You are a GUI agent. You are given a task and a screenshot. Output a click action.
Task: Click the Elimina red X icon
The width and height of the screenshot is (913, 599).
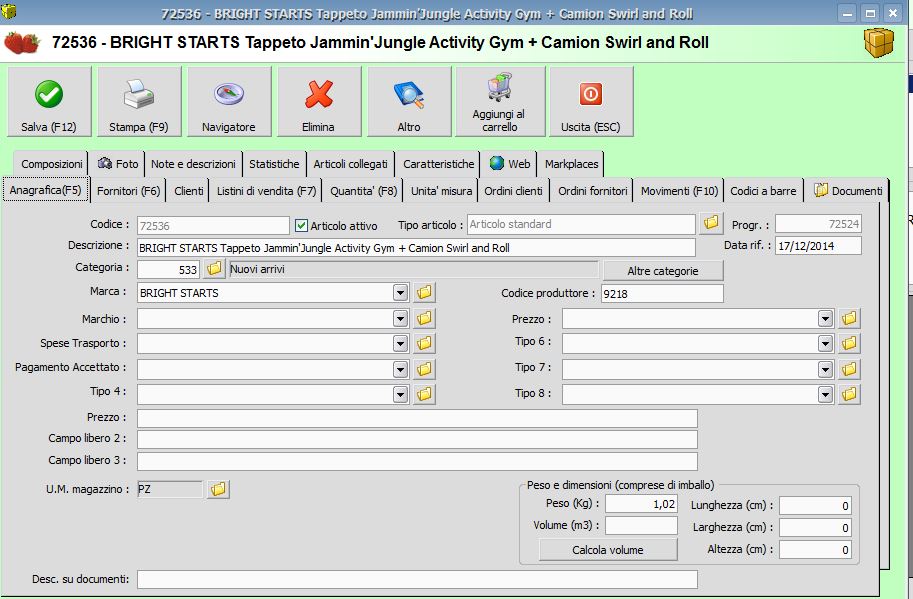(x=318, y=95)
